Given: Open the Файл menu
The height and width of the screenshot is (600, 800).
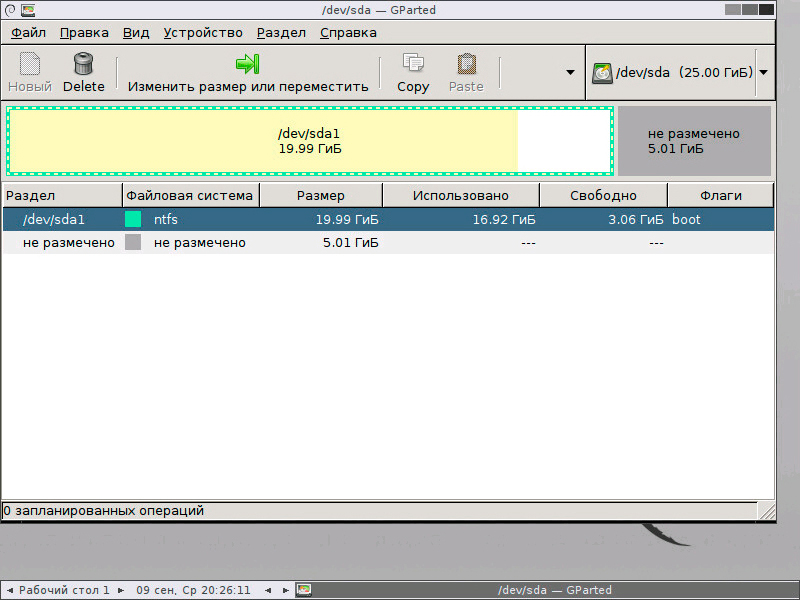Looking at the screenshot, I should pos(29,33).
